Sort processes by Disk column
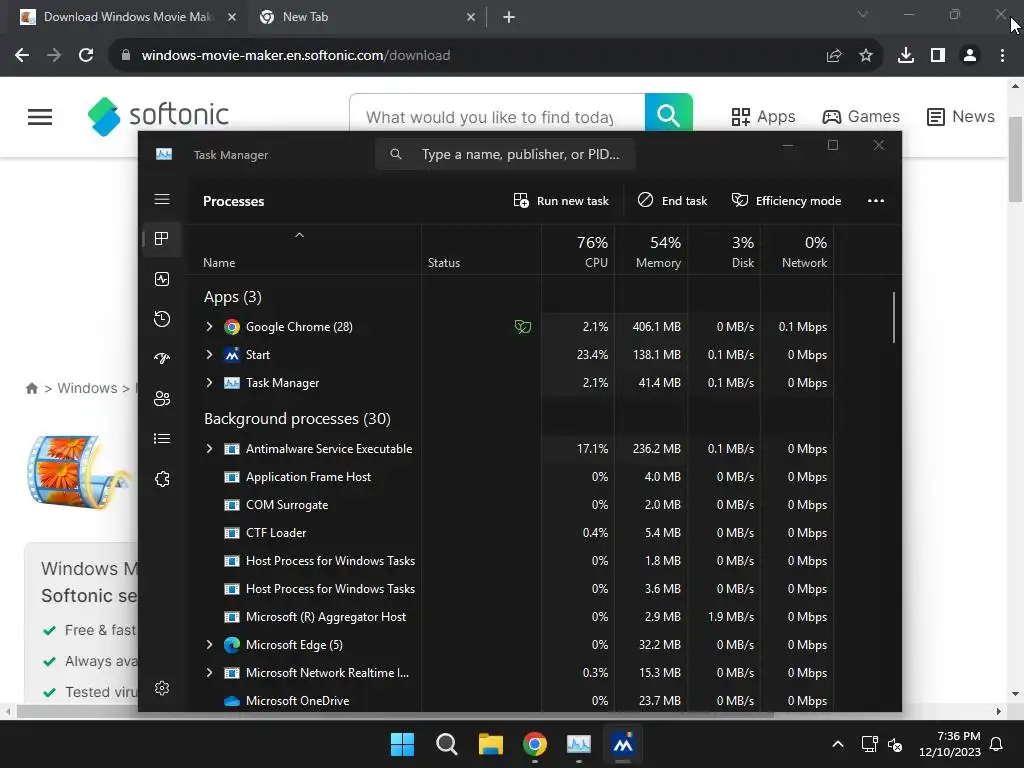 click(724, 251)
